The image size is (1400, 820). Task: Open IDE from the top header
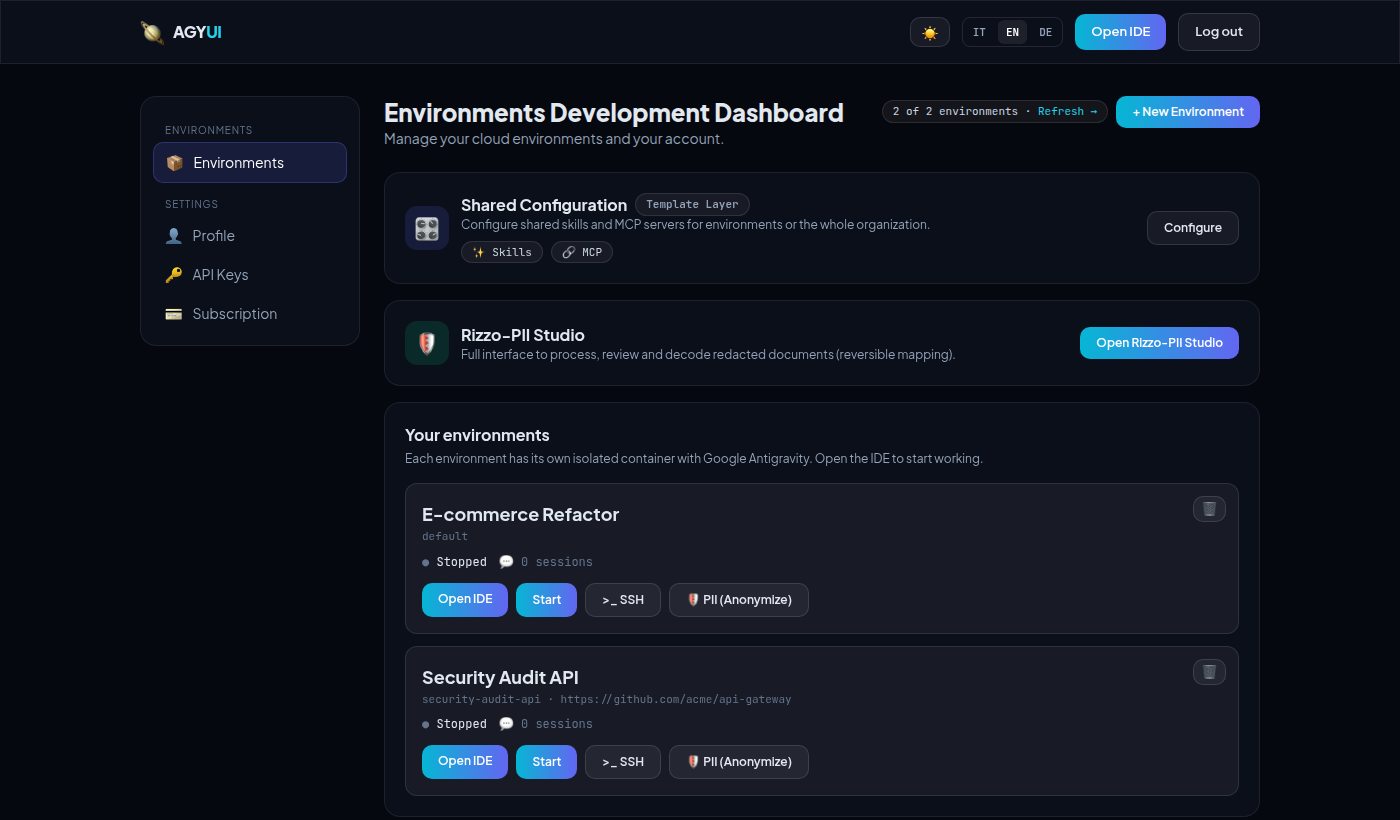1120,32
